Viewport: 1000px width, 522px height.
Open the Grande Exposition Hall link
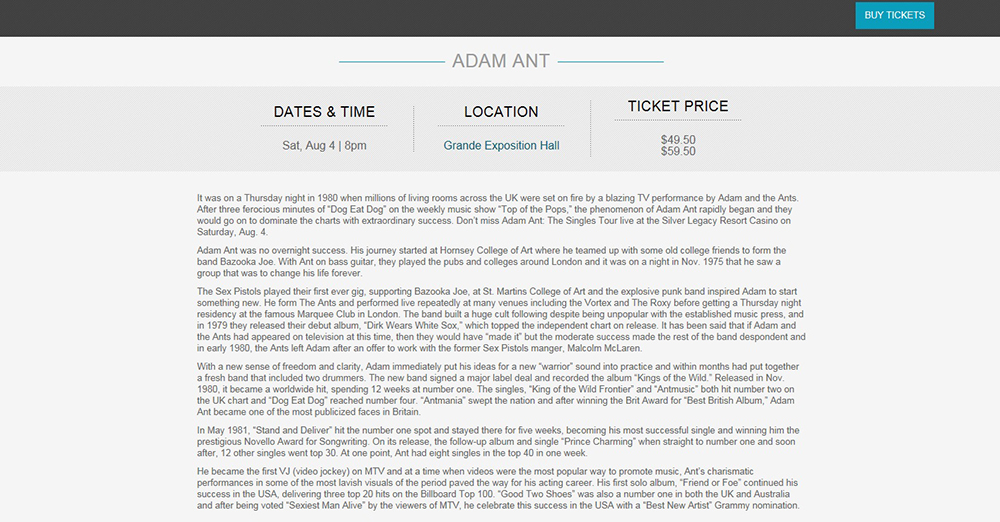pyautogui.click(x=501, y=146)
